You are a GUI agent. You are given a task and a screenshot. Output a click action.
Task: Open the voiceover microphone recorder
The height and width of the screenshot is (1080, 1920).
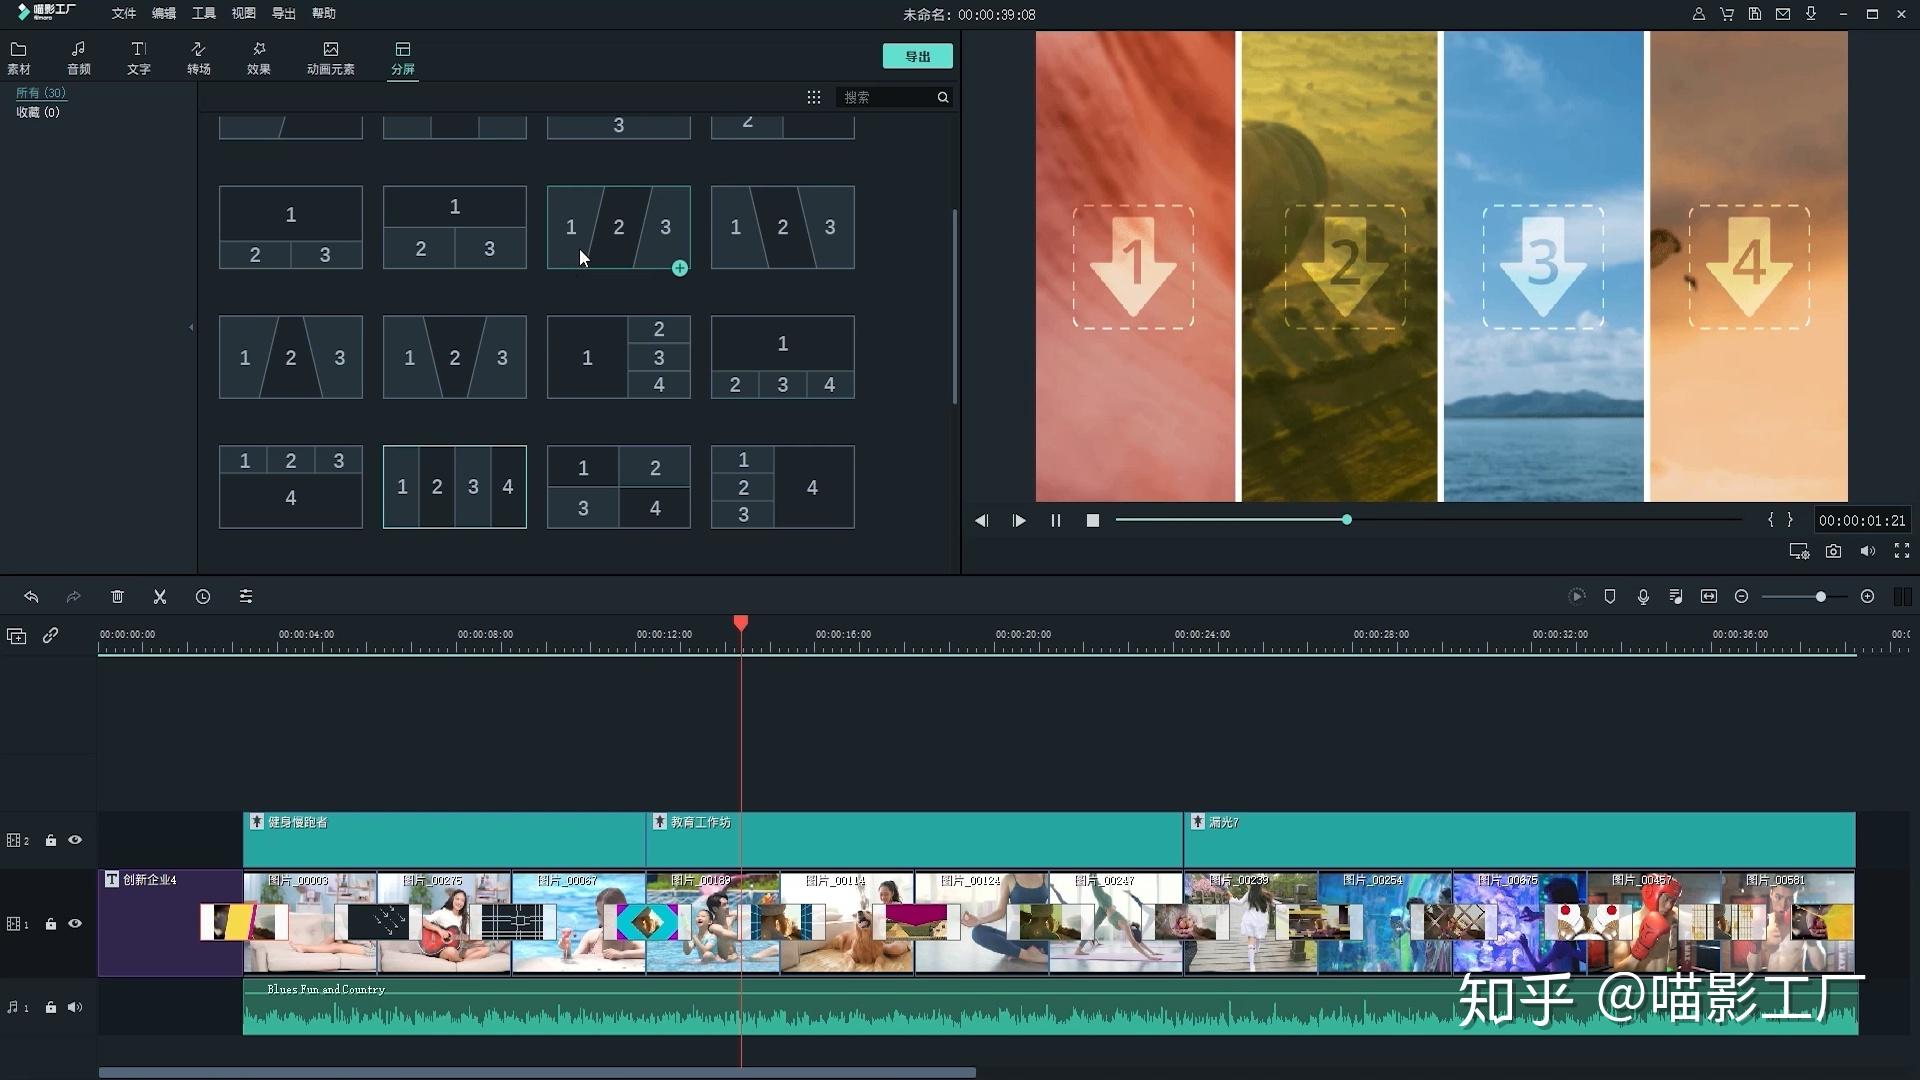(x=1643, y=597)
